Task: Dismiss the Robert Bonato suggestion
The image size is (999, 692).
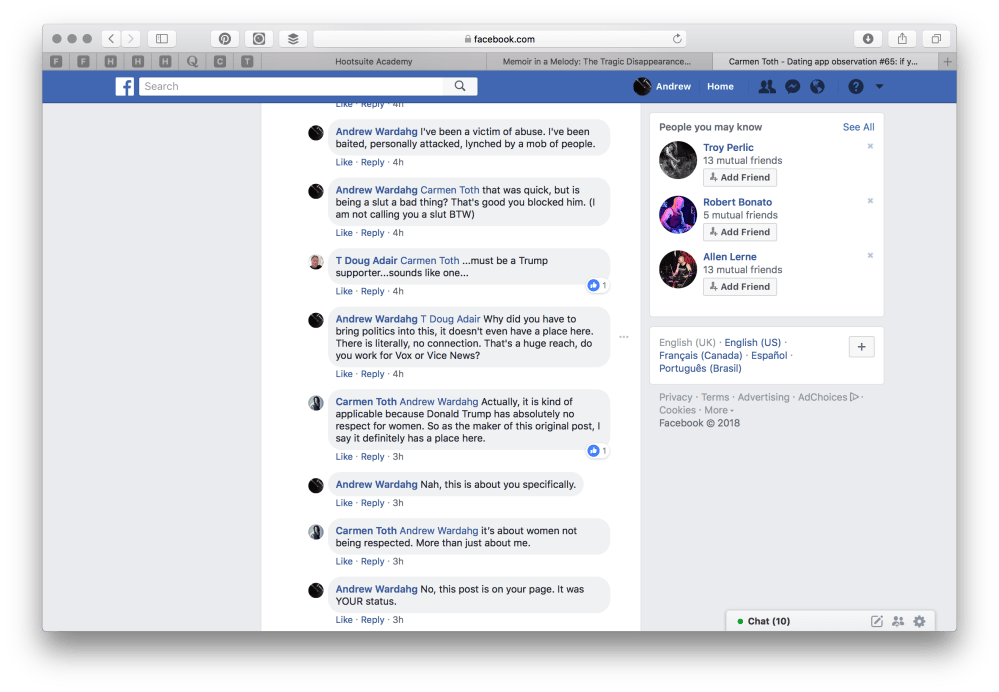Action: click(870, 201)
